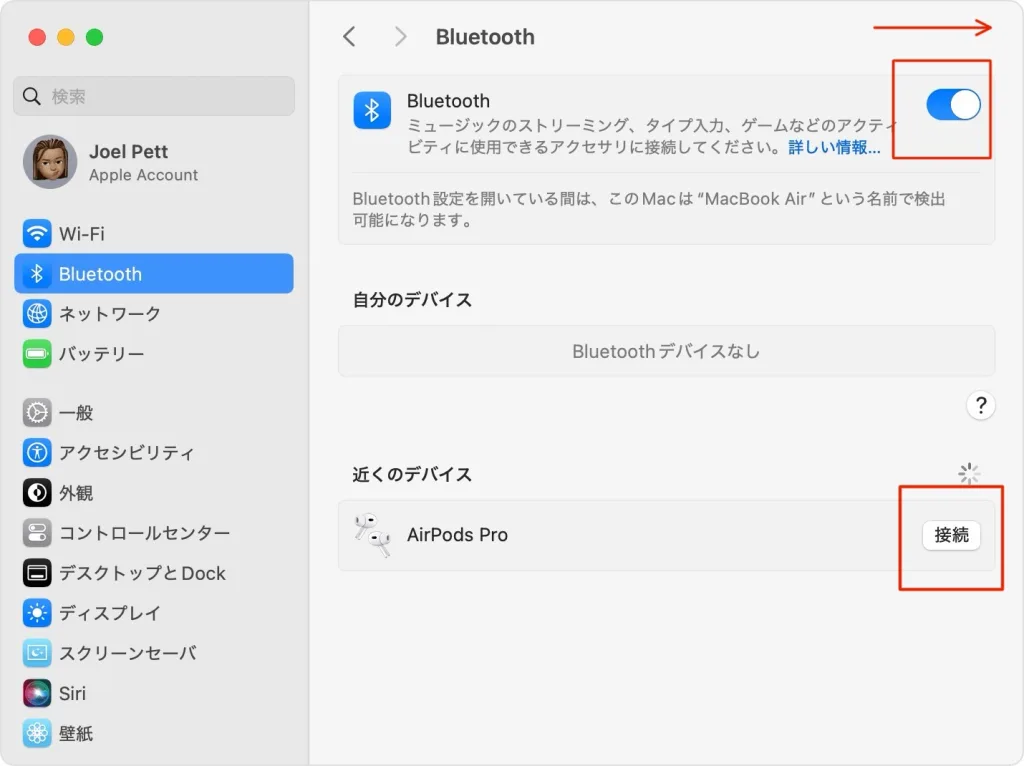Open ディスプレイ settings

(154, 613)
